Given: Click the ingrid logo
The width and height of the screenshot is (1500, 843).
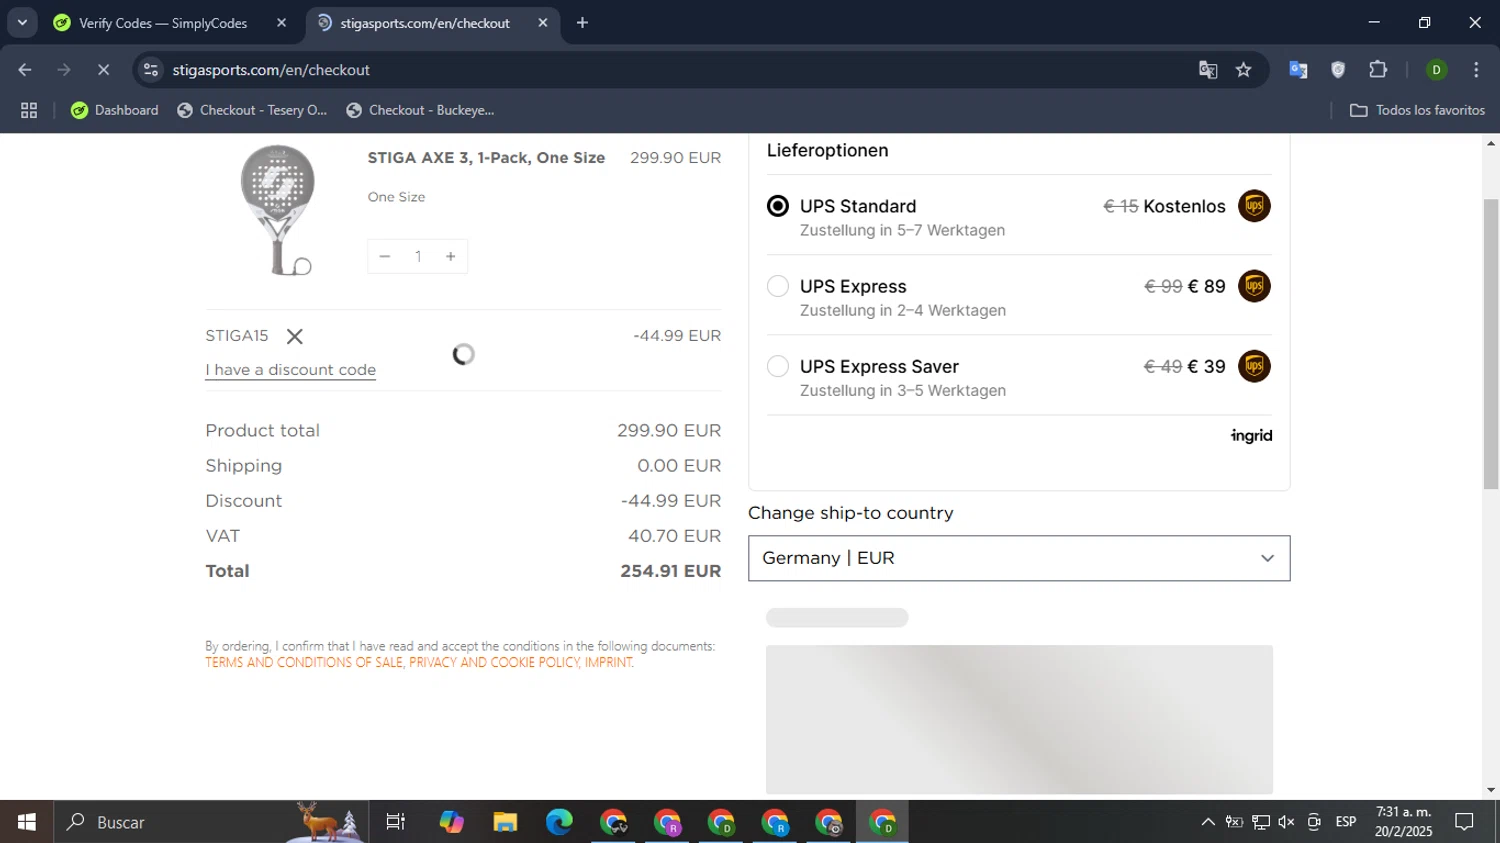Looking at the screenshot, I should pos(1251,436).
